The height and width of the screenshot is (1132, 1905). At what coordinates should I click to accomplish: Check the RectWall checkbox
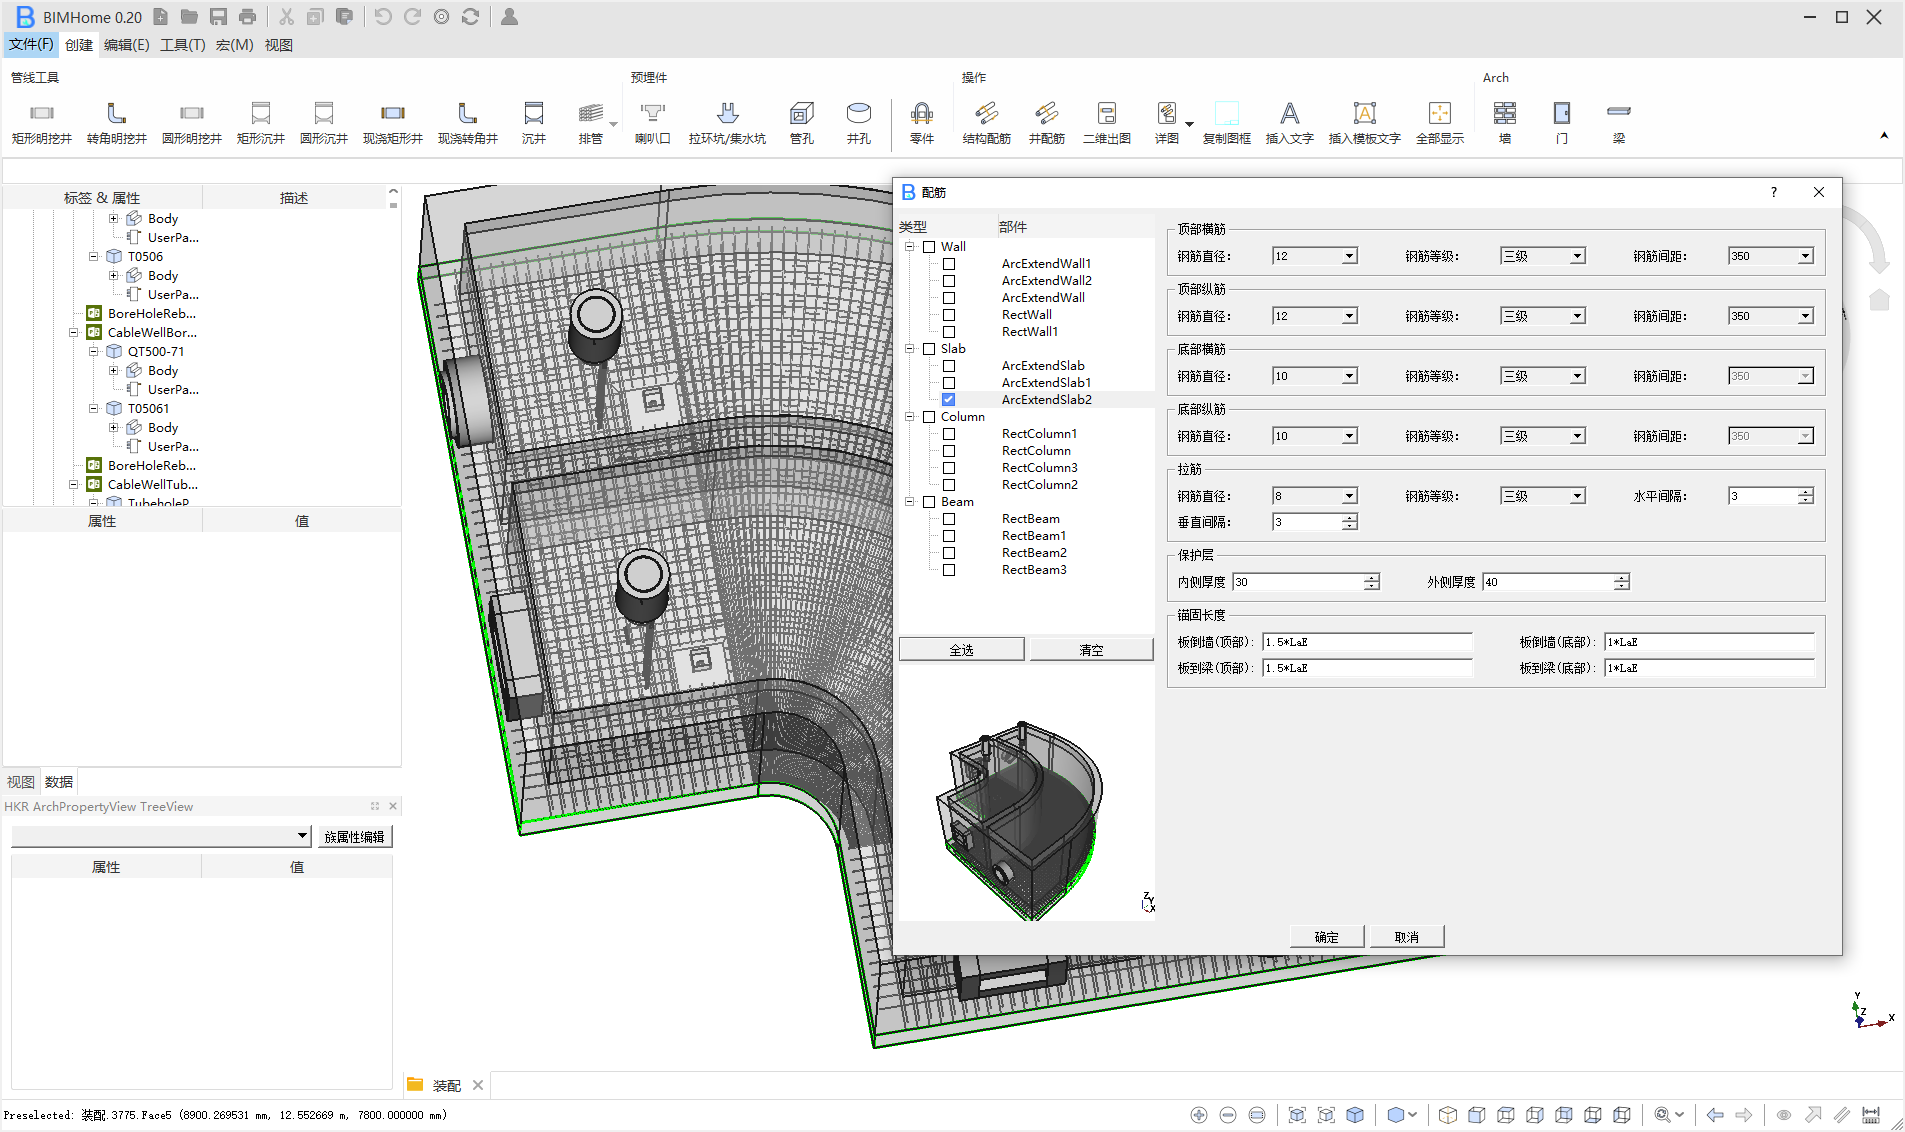point(949,315)
